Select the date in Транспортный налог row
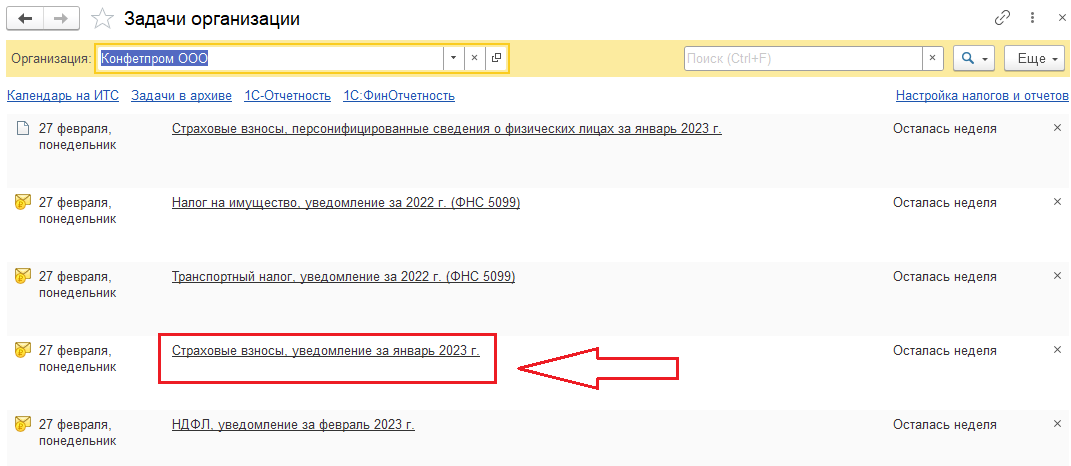Viewport: 1071px width, 466px height. [x=77, y=285]
